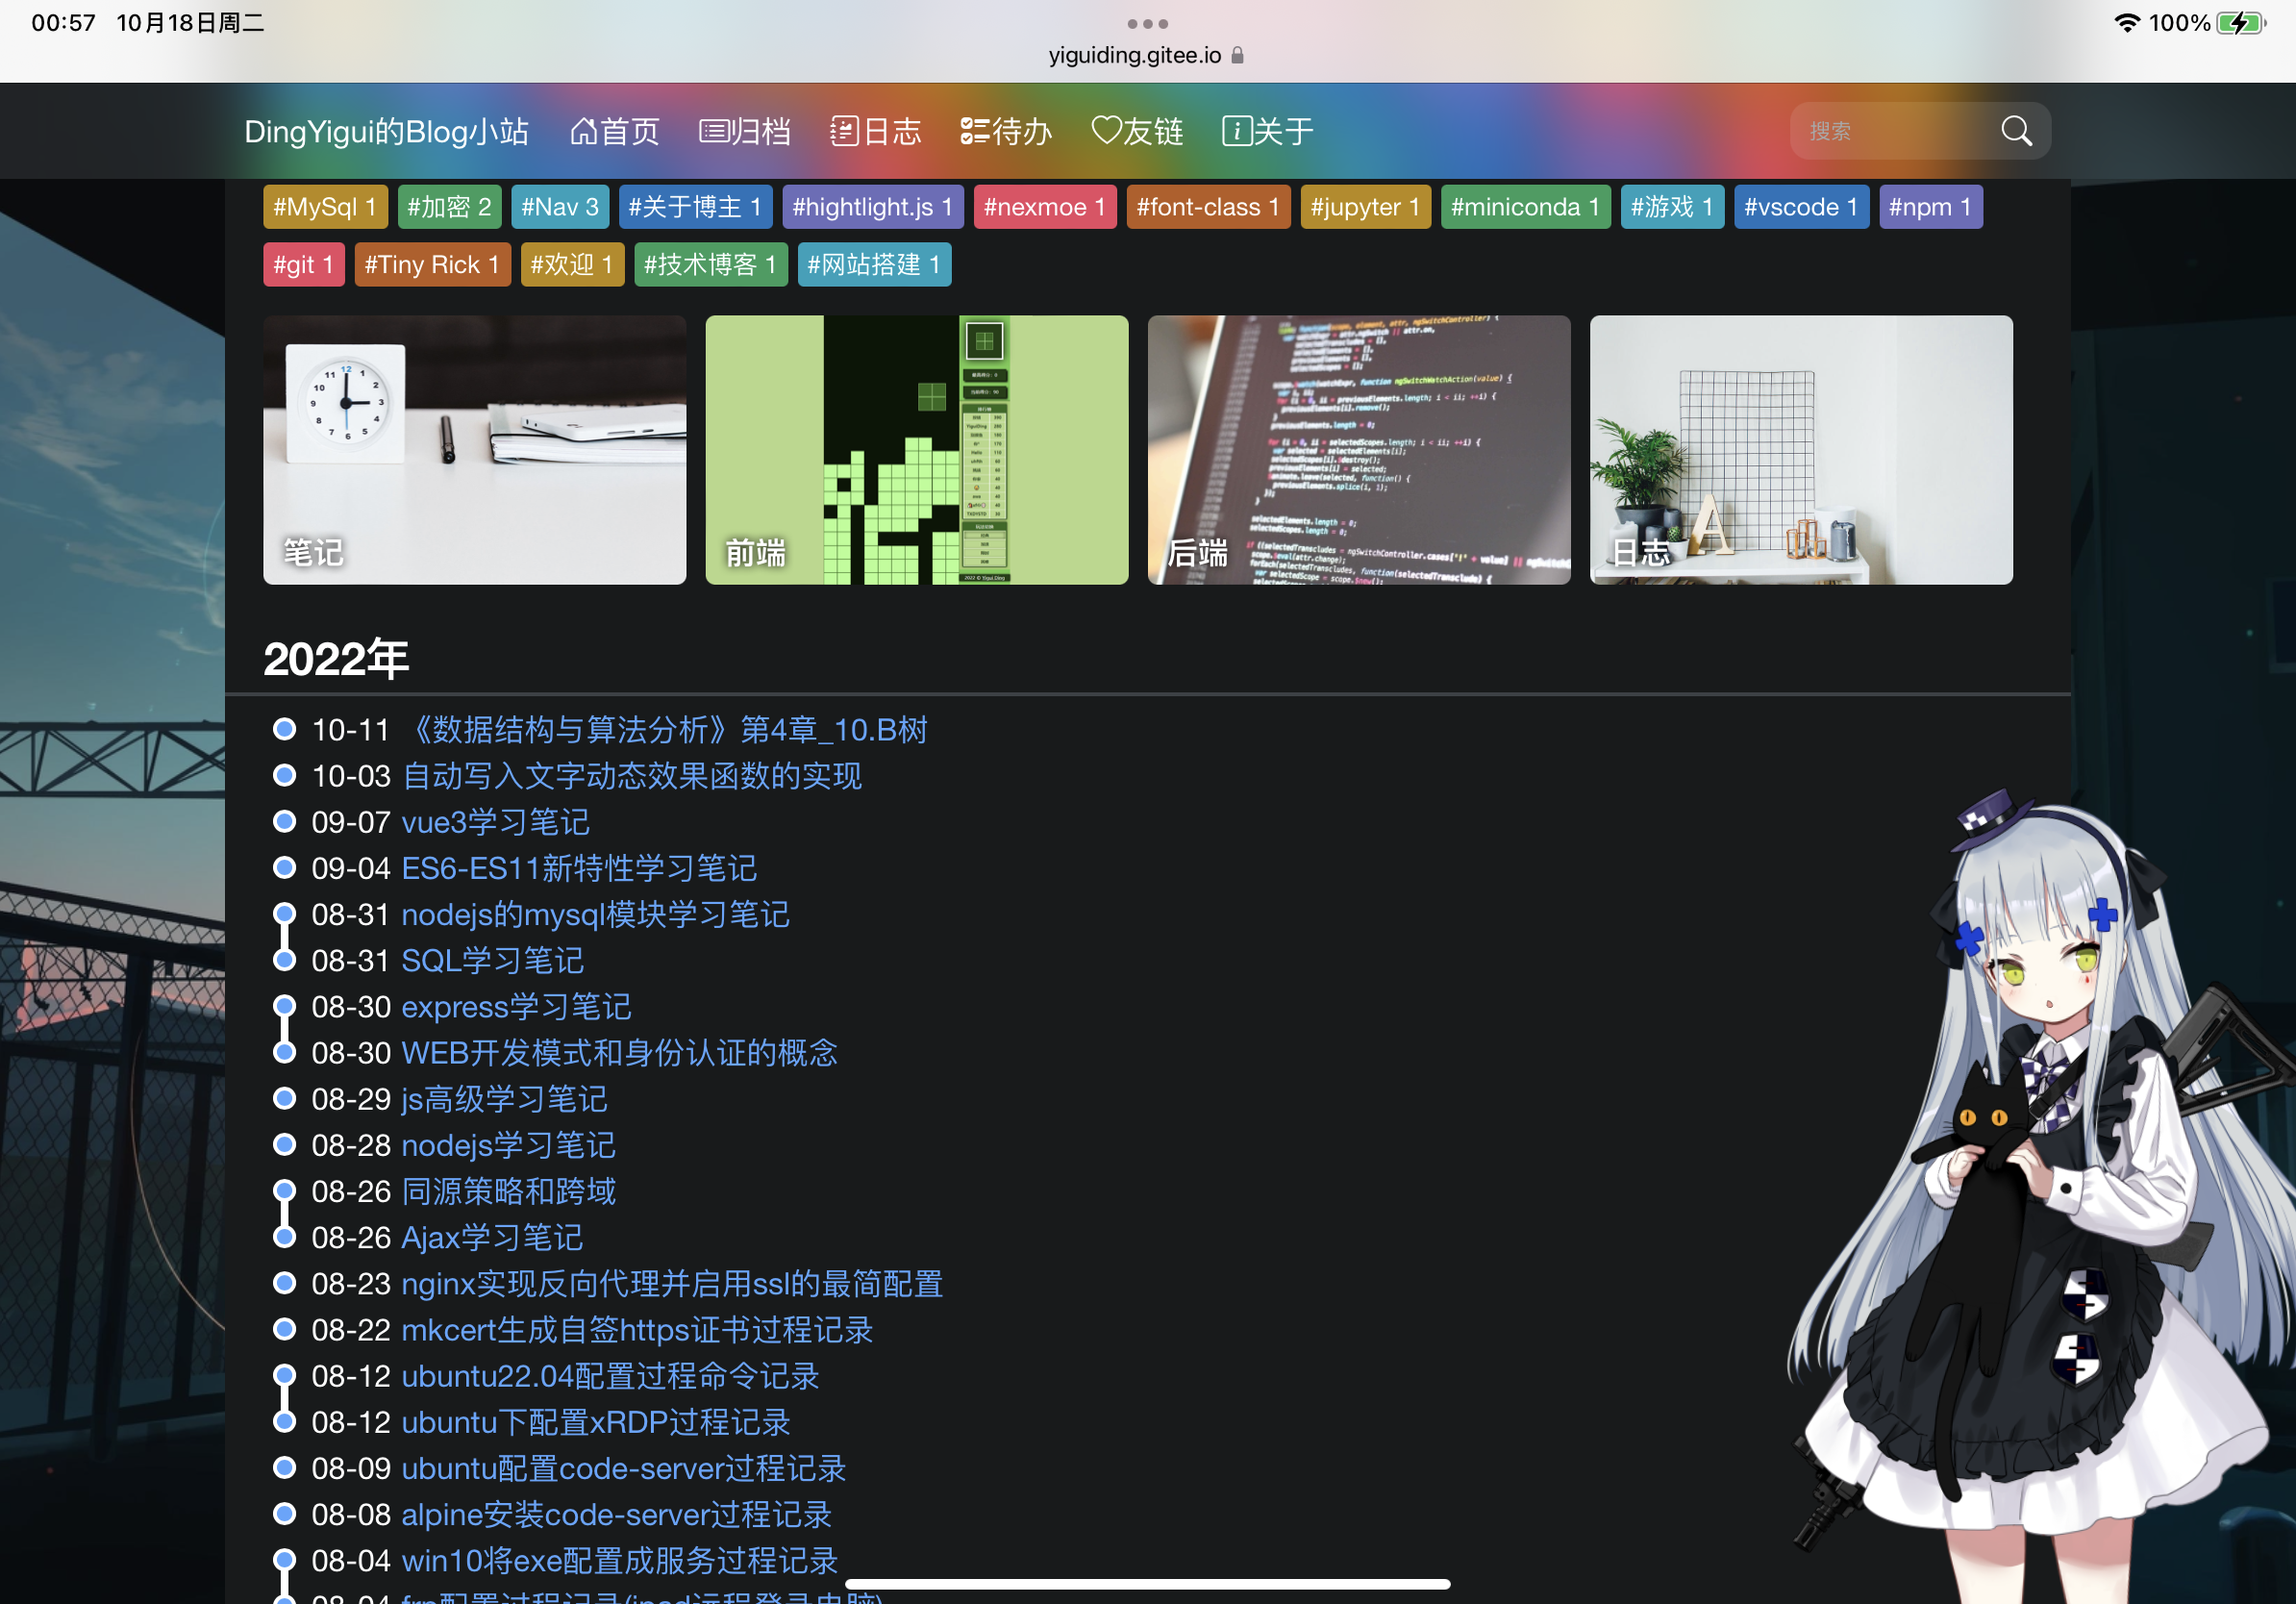Click the to-do list icon beside 待办
Screen dimensions: 2296x1604
coord(974,131)
